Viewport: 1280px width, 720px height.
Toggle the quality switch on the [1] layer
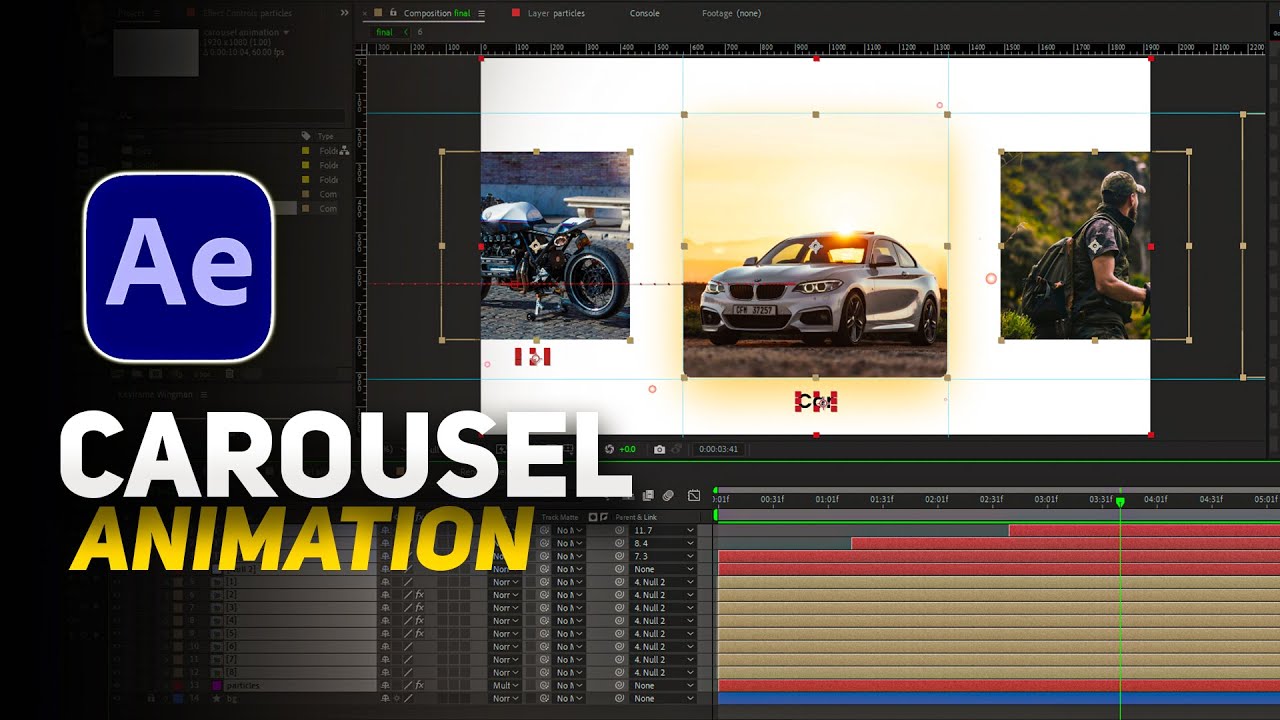[x=407, y=582]
